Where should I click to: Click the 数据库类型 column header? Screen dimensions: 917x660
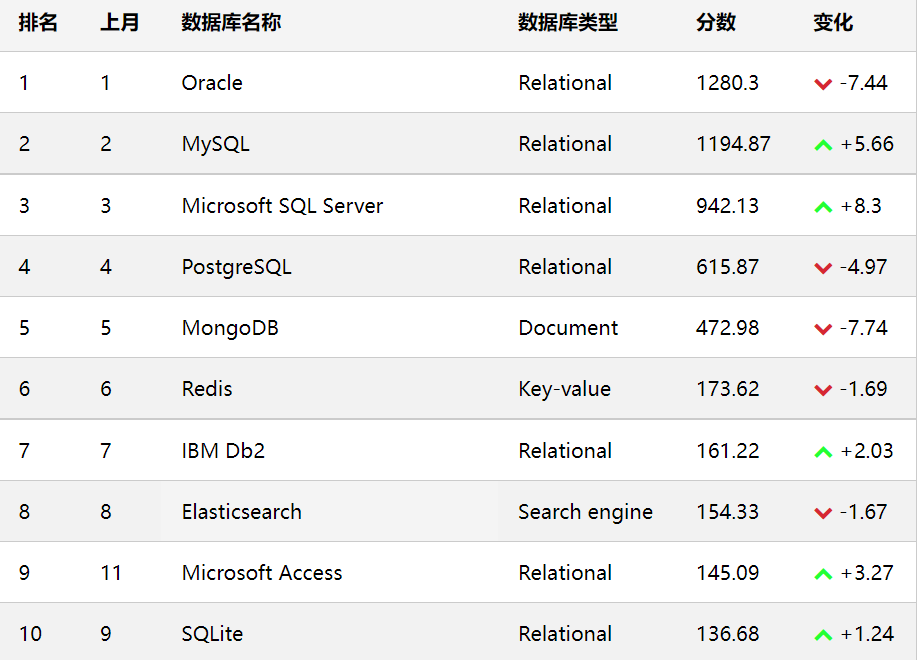pyautogui.click(x=568, y=23)
